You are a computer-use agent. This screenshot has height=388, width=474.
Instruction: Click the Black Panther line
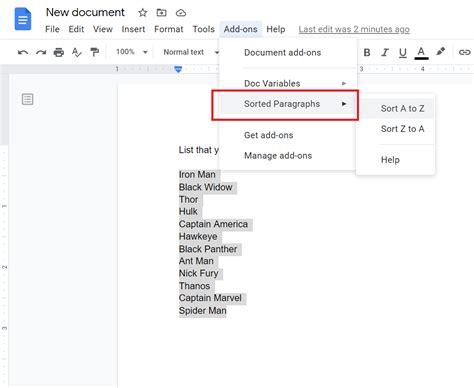pyautogui.click(x=208, y=249)
